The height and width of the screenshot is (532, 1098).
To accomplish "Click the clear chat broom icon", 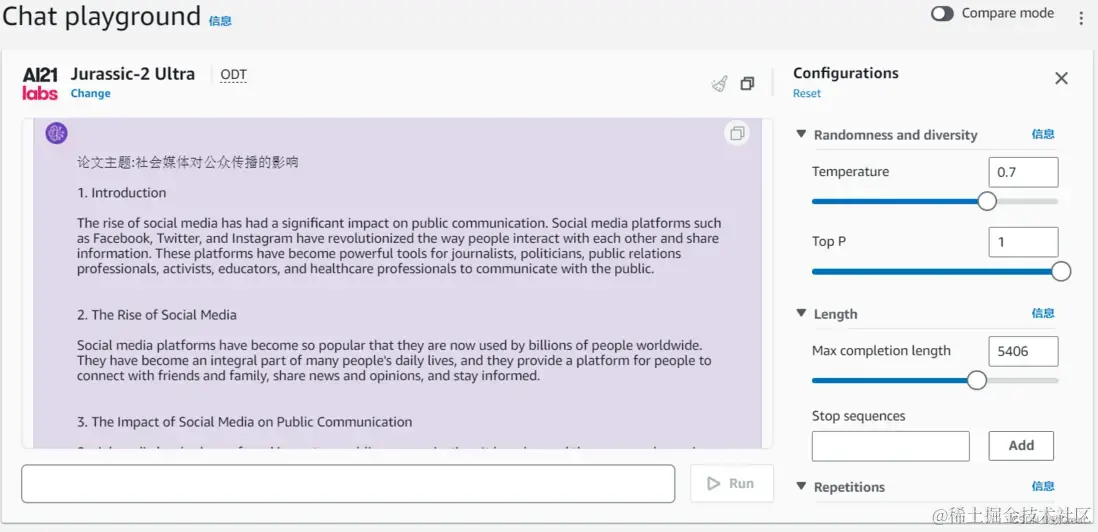I will (719, 84).
